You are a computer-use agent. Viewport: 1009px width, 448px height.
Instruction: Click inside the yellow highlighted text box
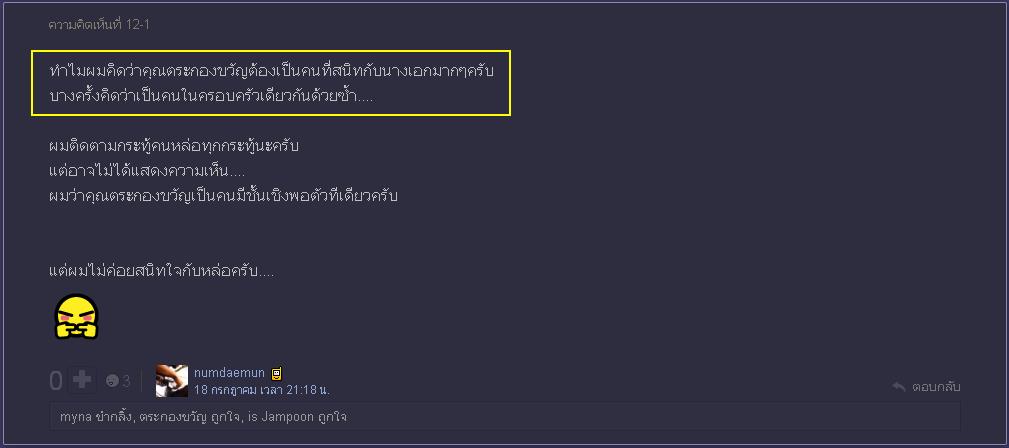coord(271,83)
